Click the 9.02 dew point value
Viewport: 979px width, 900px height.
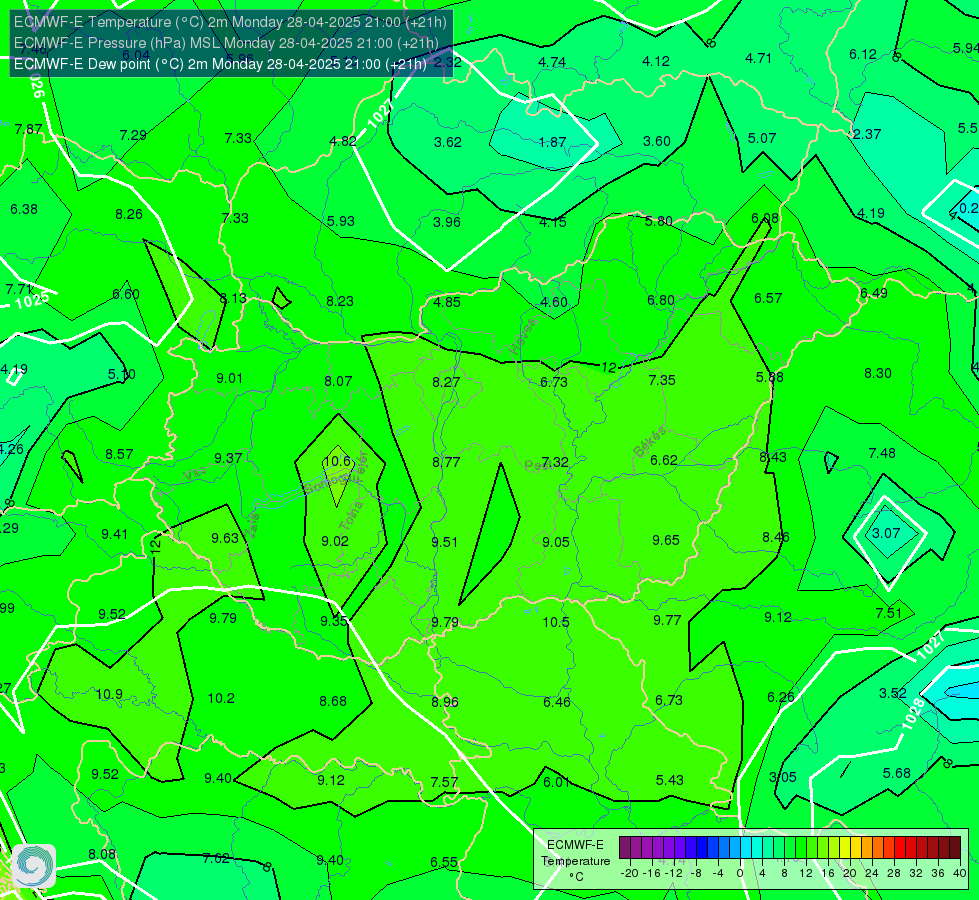[x=335, y=541]
